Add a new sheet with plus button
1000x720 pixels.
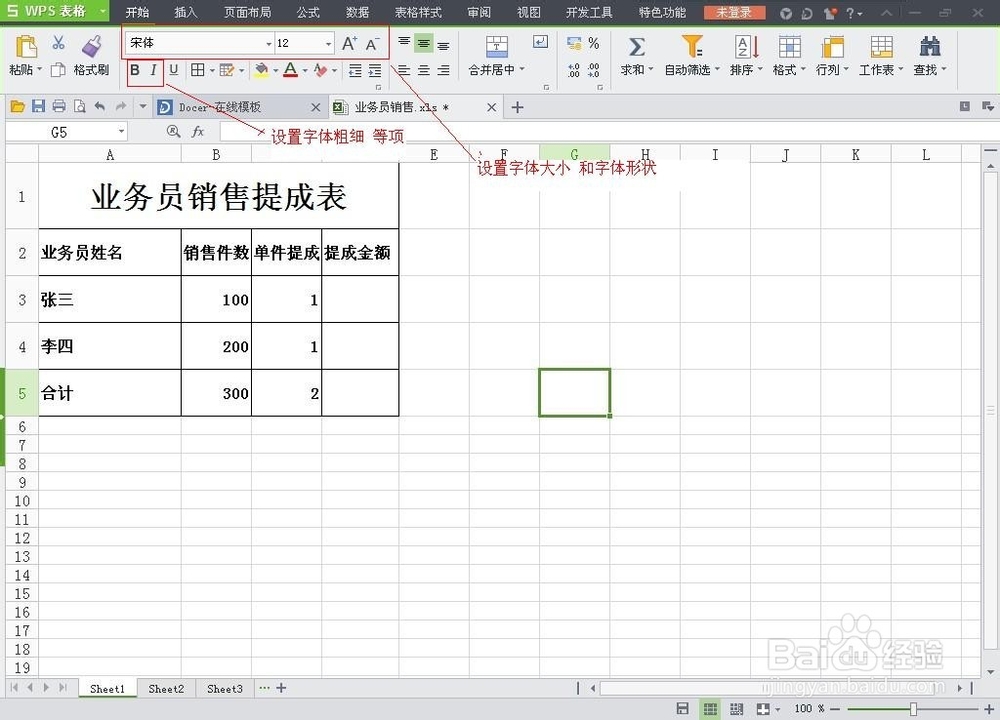click(x=281, y=688)
